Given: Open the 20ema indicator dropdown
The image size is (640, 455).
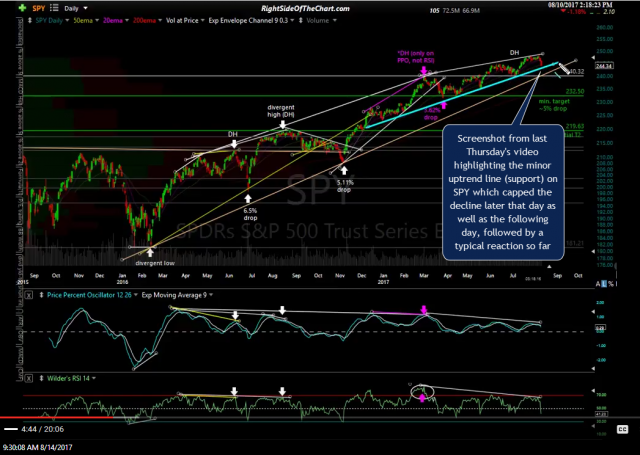Looking at the screenshot, I should [127, 20].
